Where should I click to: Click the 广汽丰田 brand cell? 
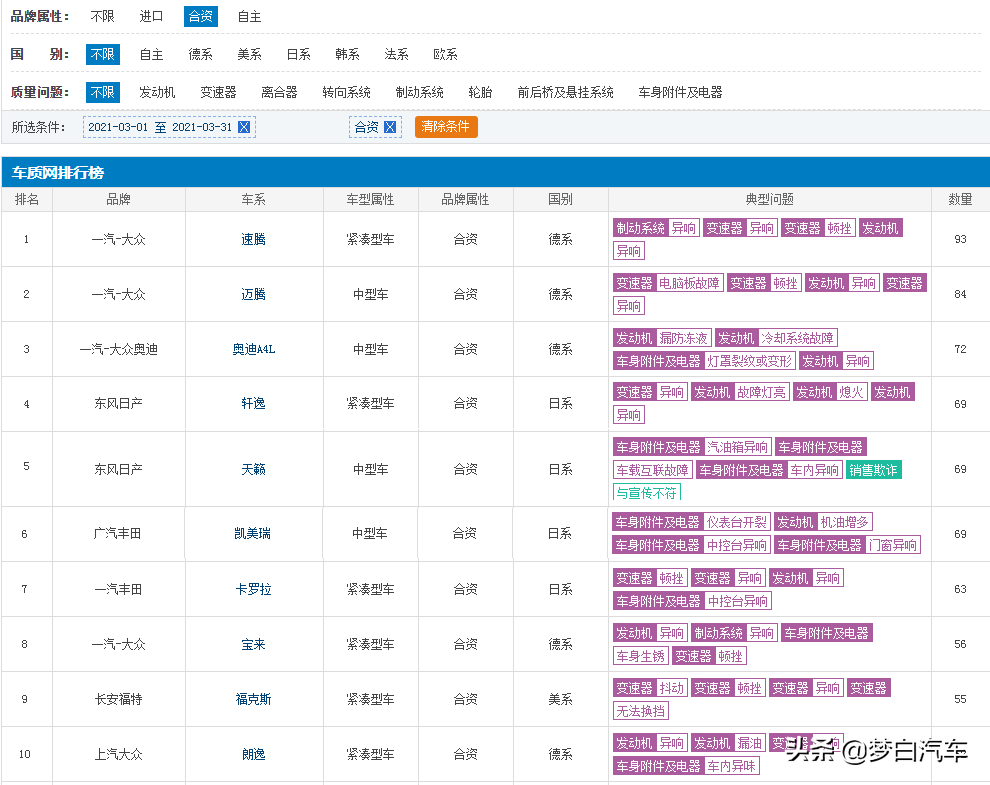tap(117, 534)
